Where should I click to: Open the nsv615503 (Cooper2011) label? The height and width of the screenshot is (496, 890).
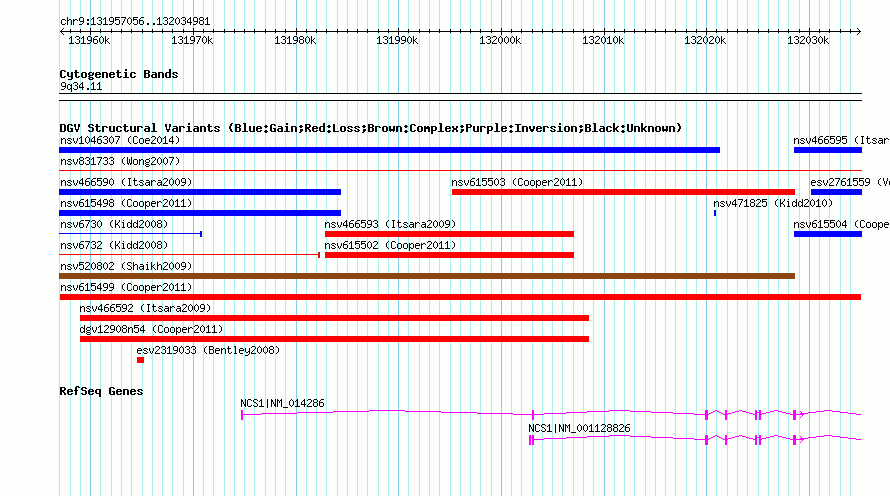pos(517,182)
